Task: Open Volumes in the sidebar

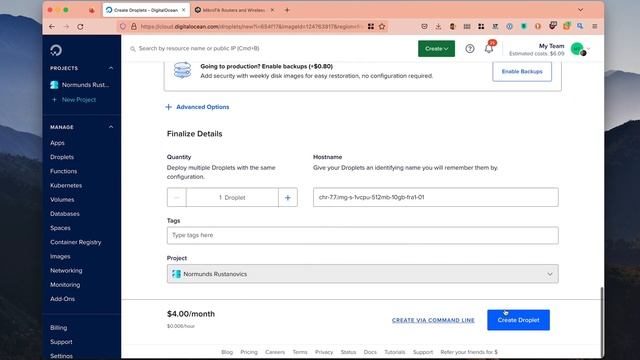Action: pos(62,200)
